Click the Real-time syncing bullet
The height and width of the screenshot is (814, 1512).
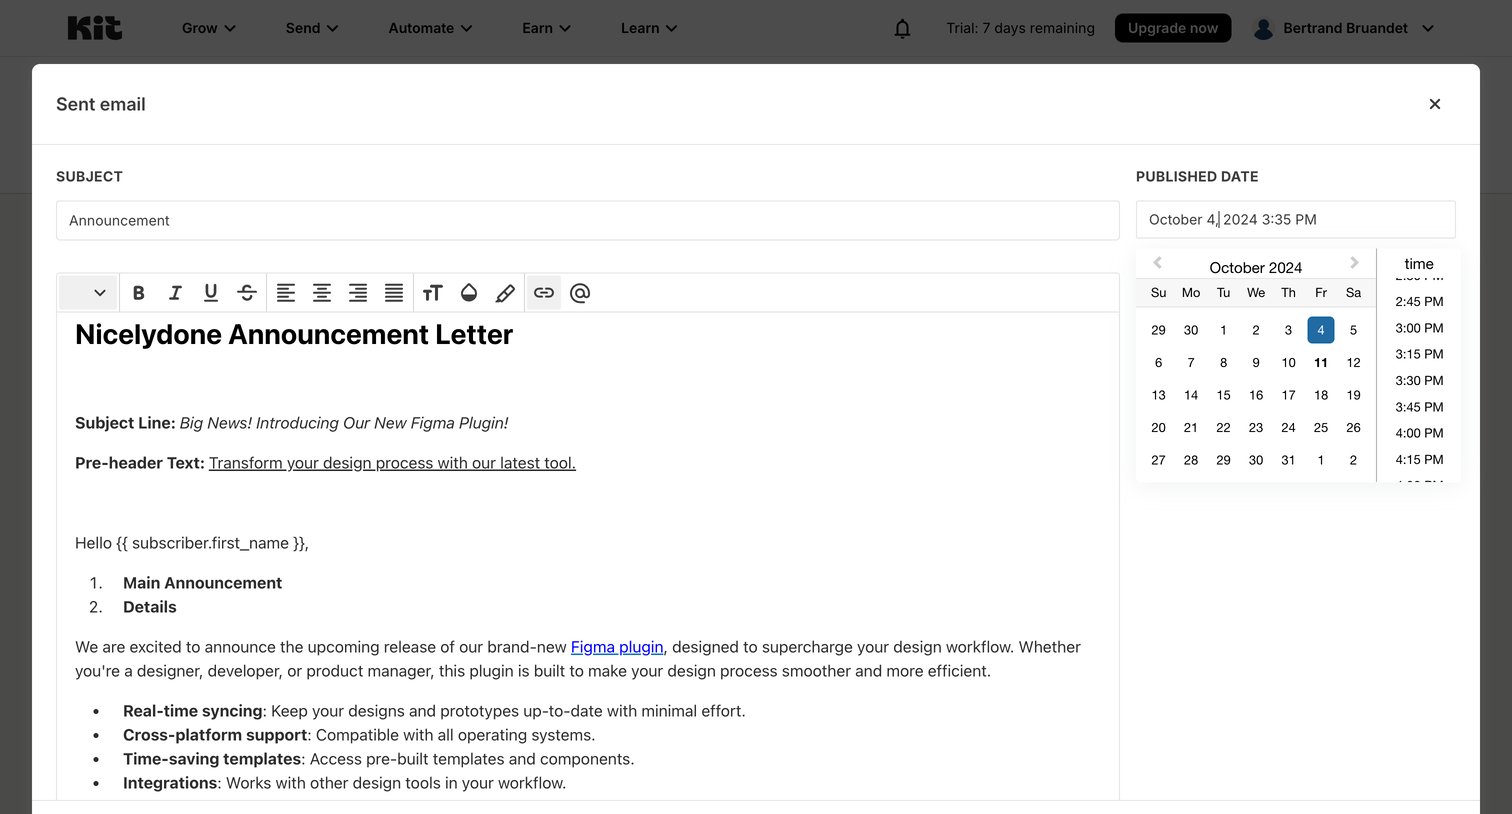pyautogui.click(x=434, y=711)
